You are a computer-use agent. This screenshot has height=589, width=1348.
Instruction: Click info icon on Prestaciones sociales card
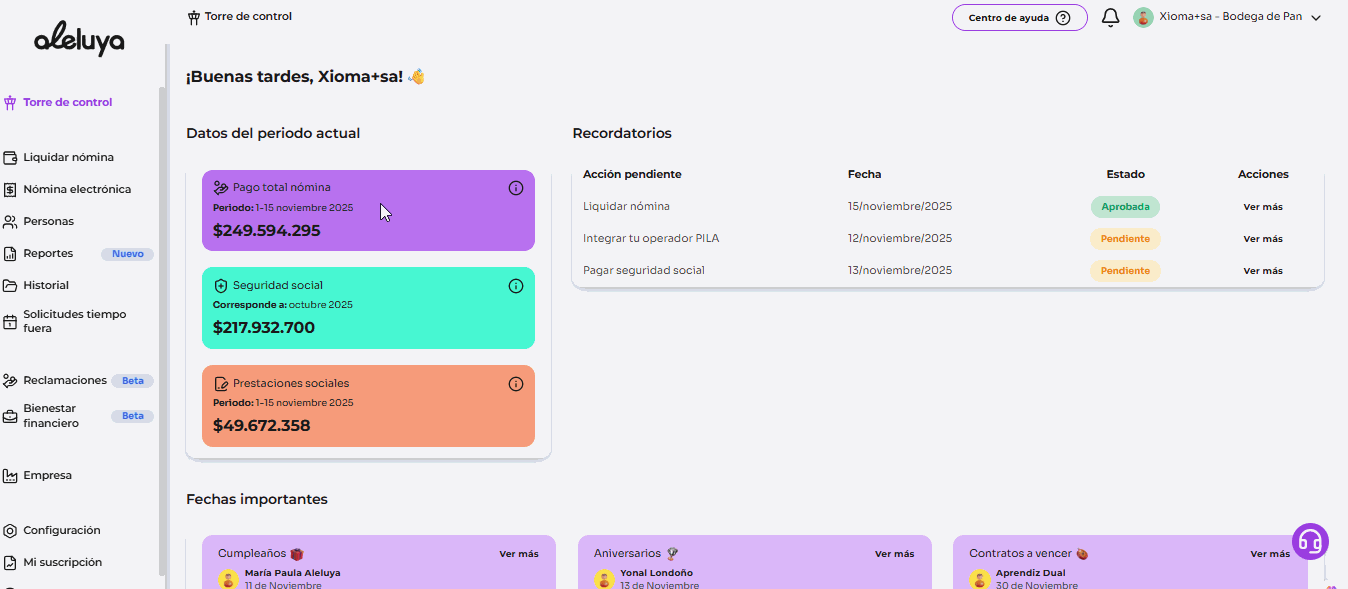point(516,384)
